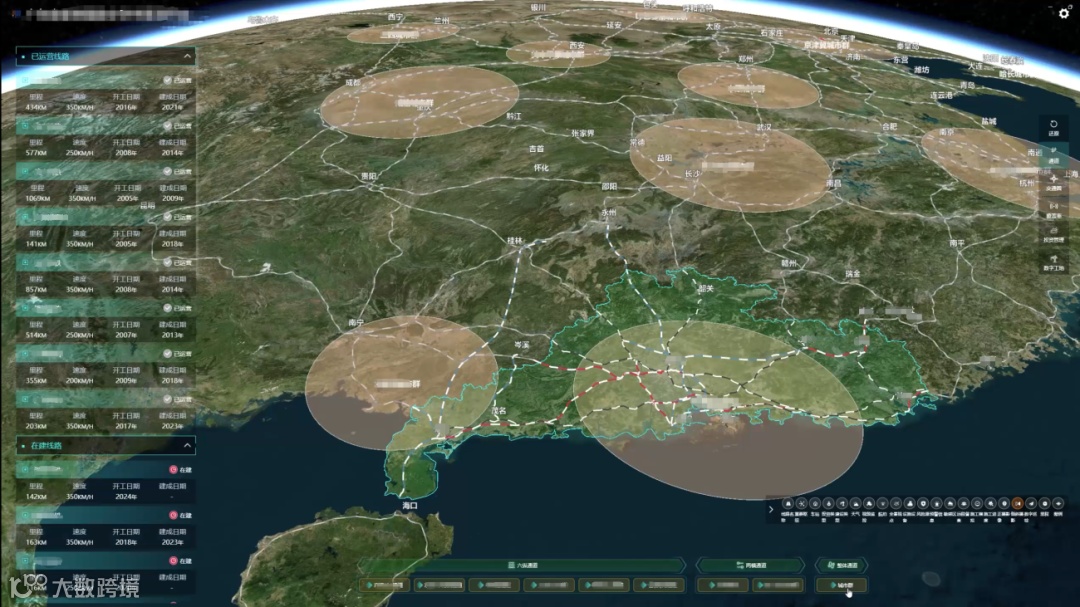Select the line with 1069KM mileage
This screenshot has height=607, width=1080.
105,185
